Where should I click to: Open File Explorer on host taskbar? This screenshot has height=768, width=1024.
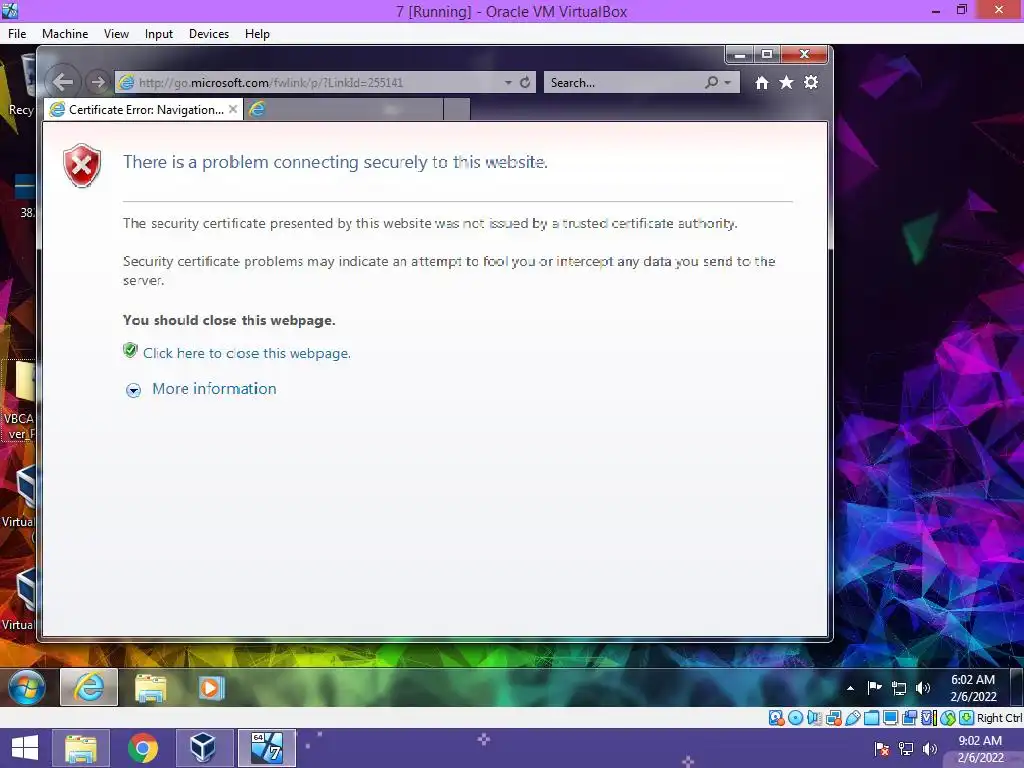click(80, 748)
